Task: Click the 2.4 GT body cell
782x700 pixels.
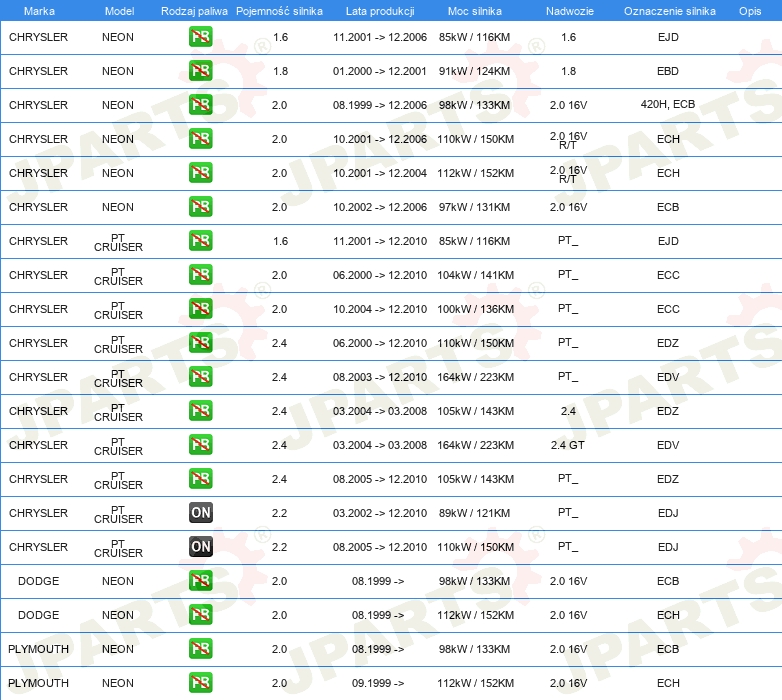Action: pos(568,445)
